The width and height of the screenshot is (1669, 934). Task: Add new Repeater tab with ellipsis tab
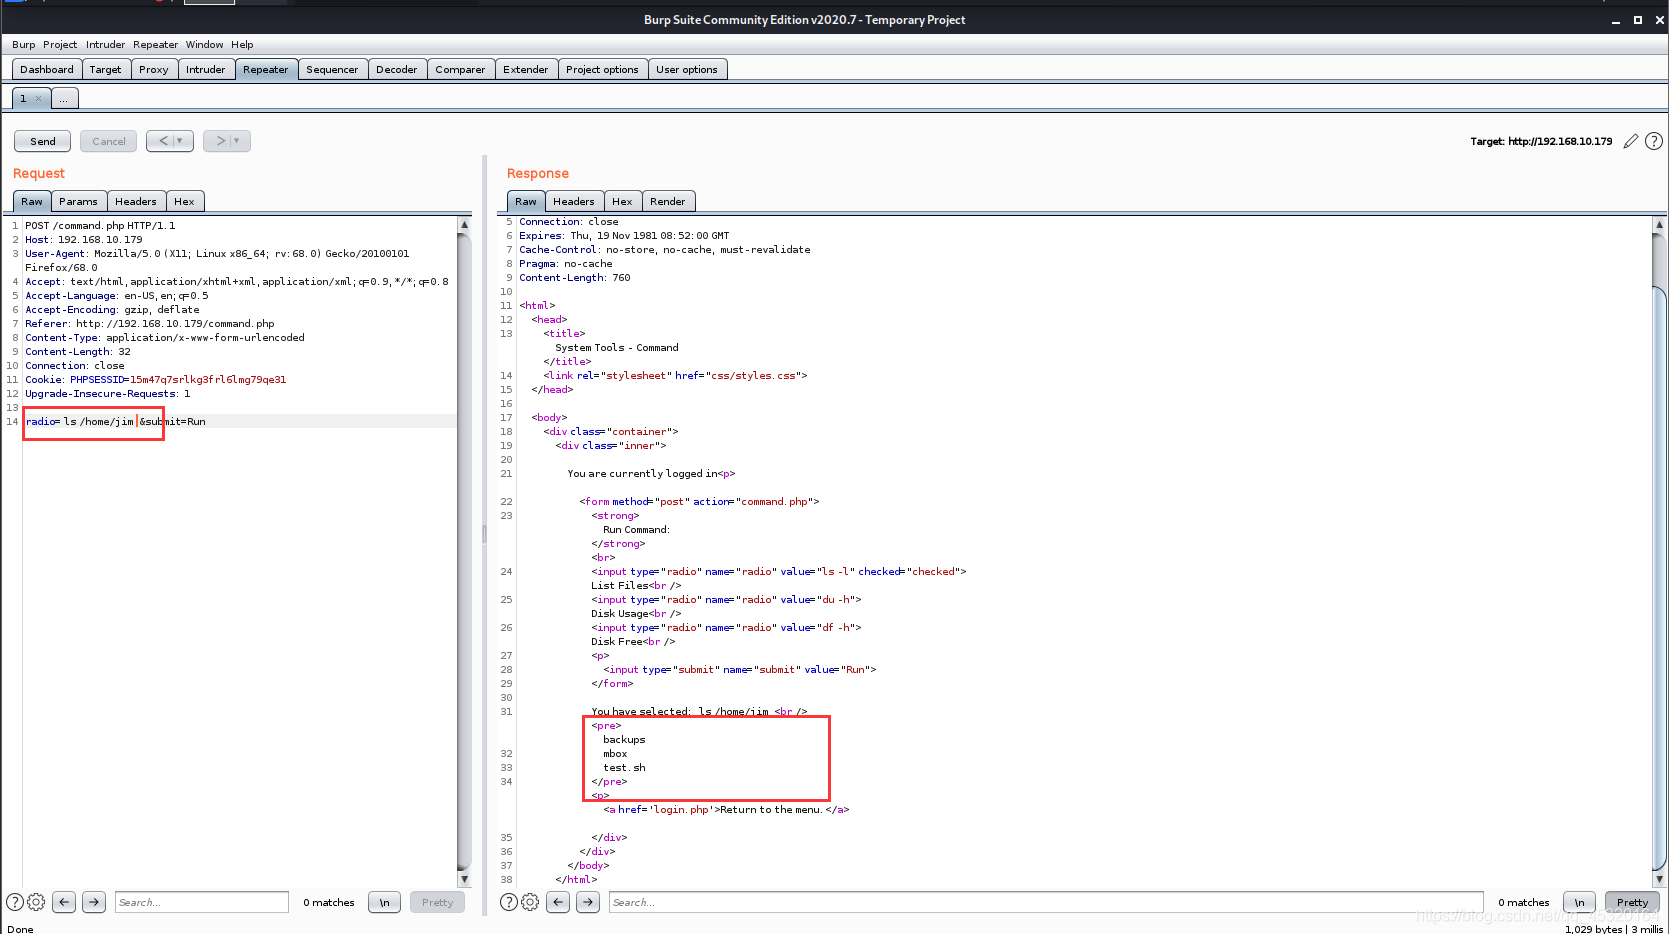click(x=64, y=99)
